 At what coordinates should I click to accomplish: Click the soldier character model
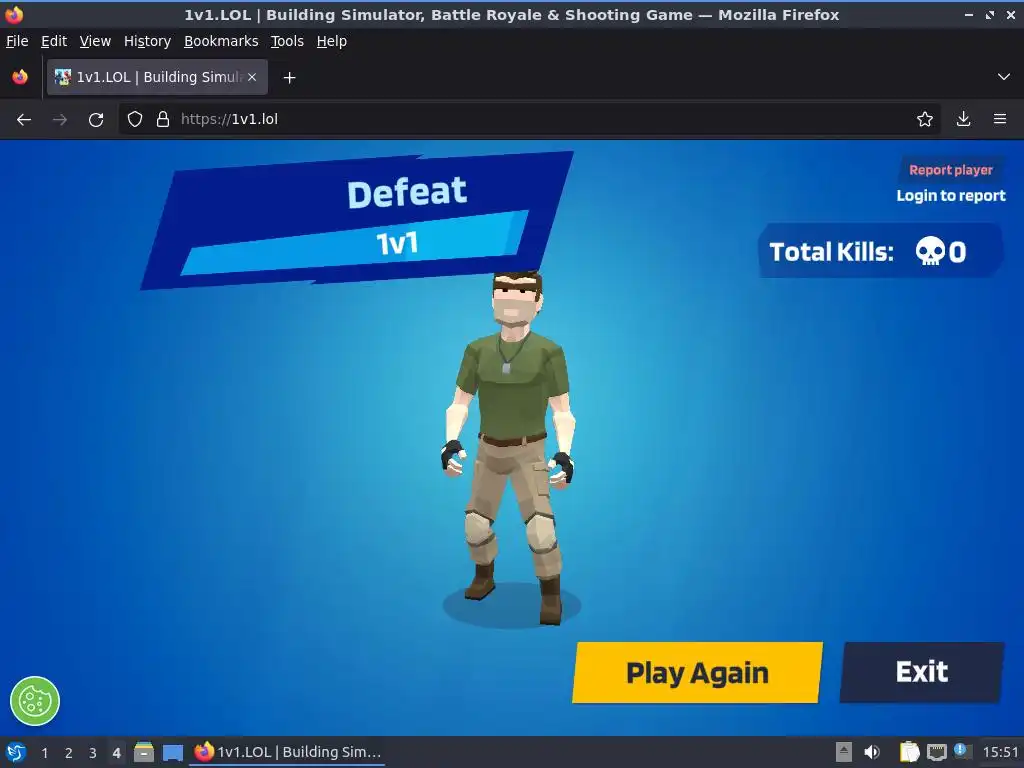tap(511, 447)
